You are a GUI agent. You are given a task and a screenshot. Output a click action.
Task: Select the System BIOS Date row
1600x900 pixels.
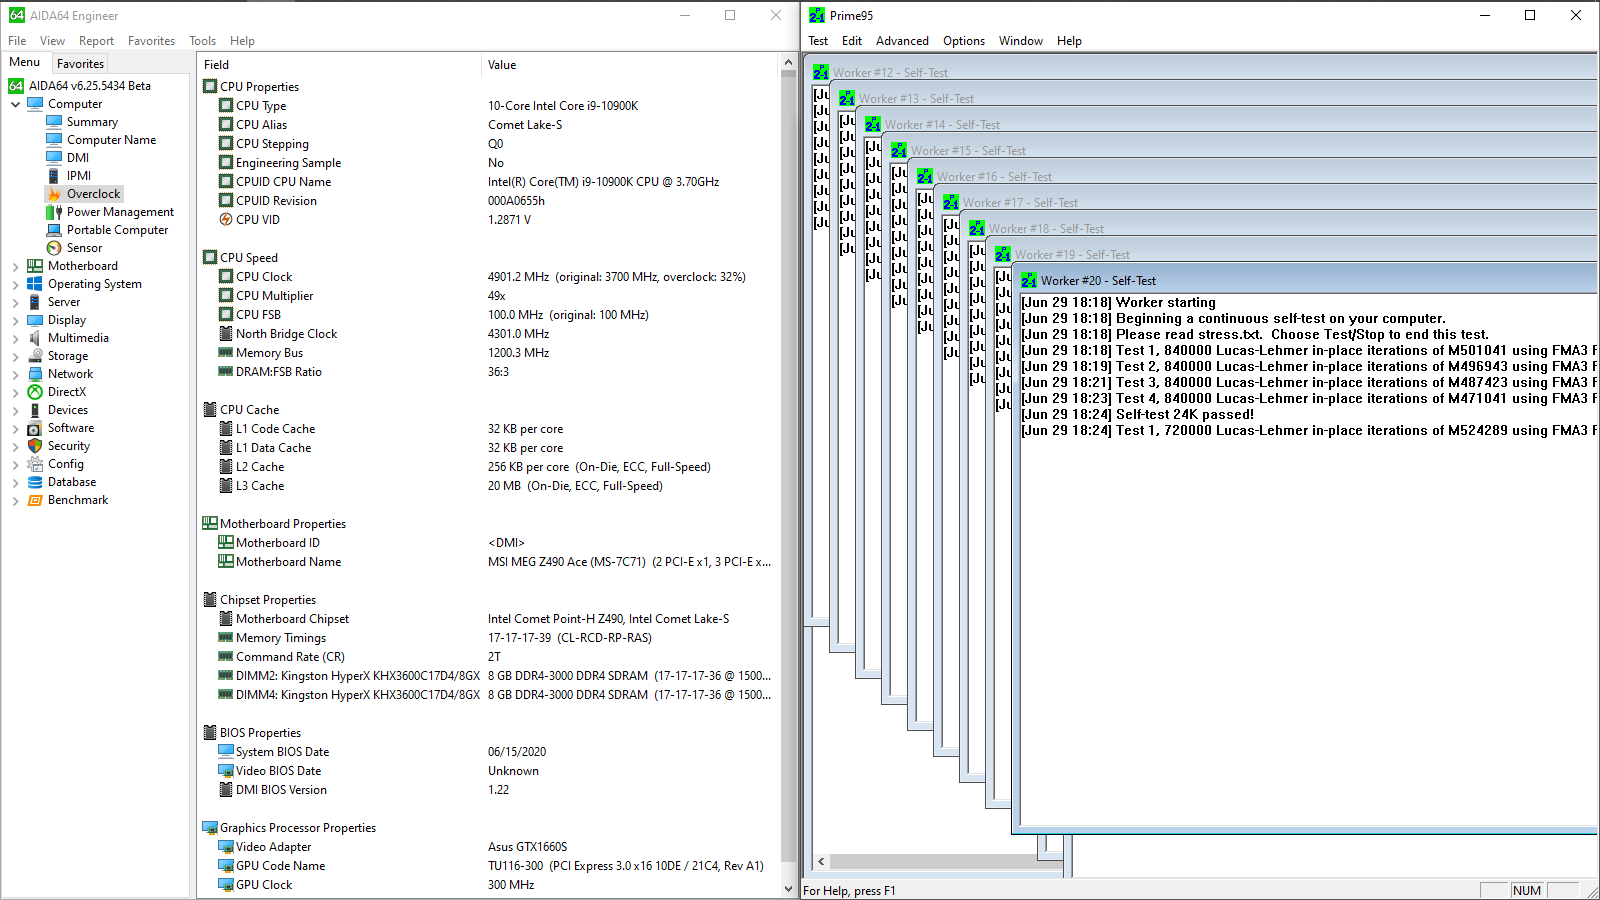[x=488, y=752]
